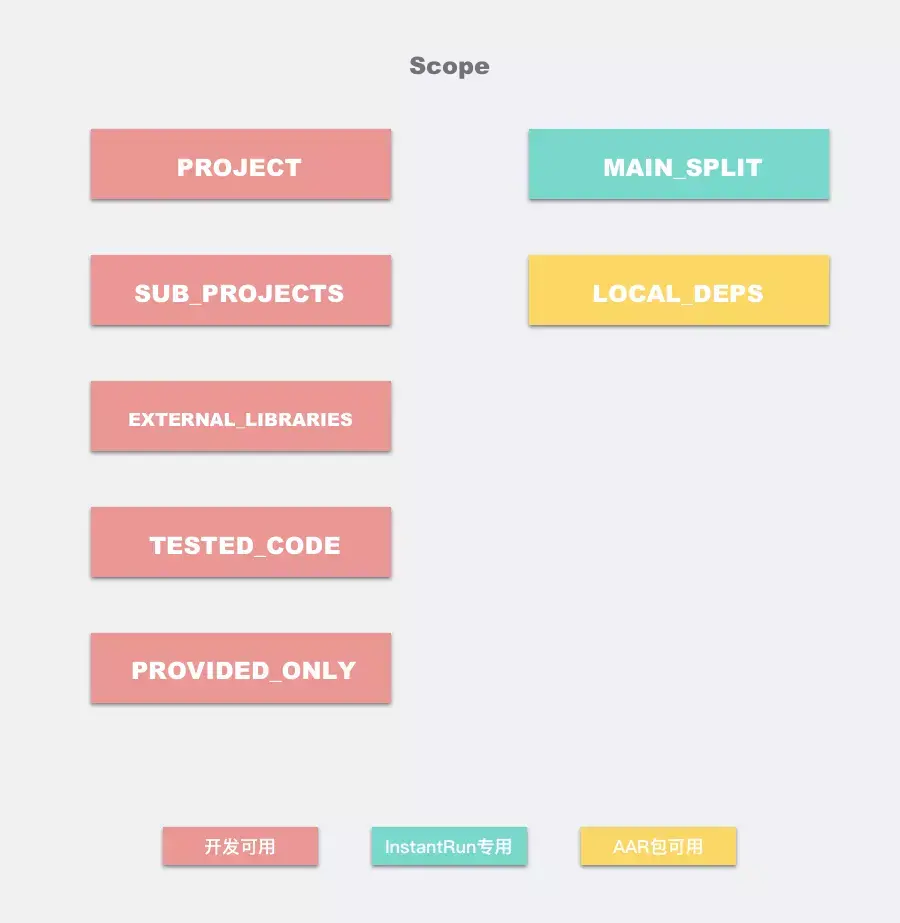Click the PROJECT scope box
The width and height of the screenshot is (900, 923).
[x=241, y=164]
